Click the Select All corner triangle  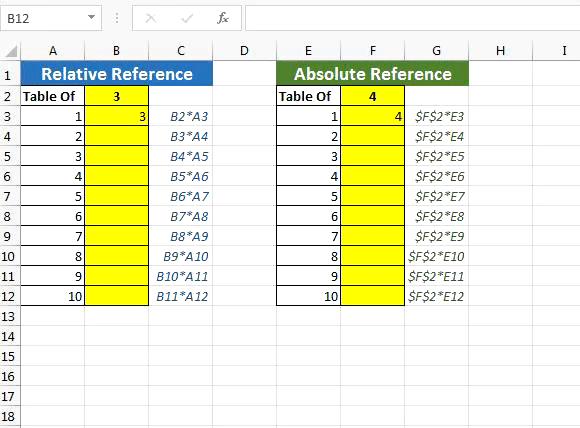pyautogui.click(x=11, y=51)
